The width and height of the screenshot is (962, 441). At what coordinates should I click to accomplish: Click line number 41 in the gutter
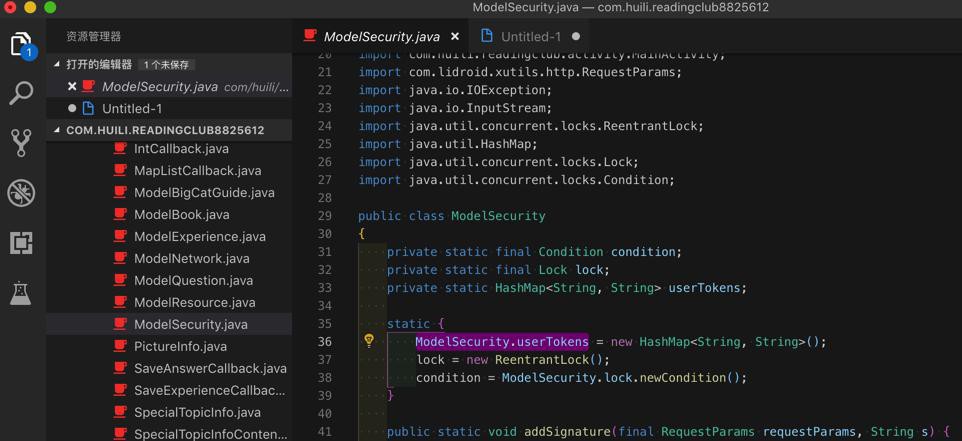pyautogui.click(x=325, y=432)
